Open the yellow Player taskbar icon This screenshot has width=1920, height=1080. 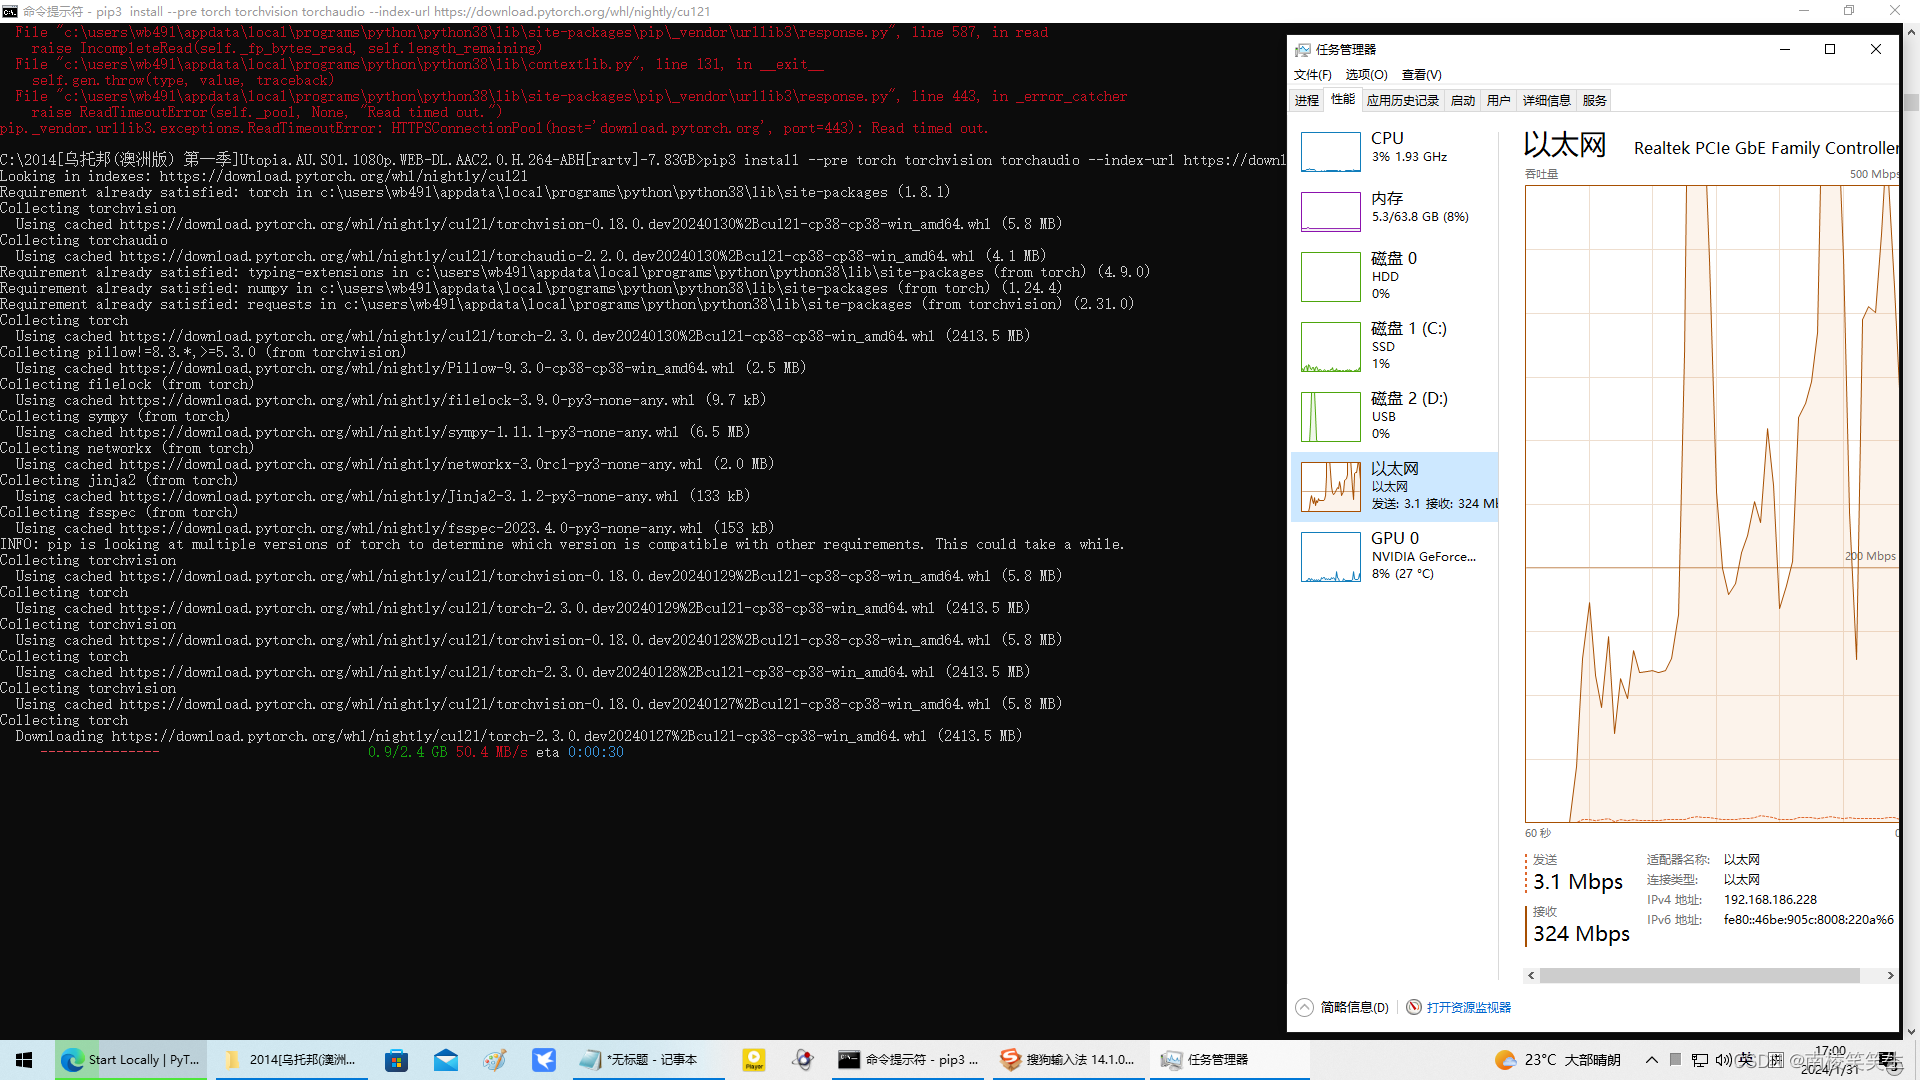(x=754, y=1060)
